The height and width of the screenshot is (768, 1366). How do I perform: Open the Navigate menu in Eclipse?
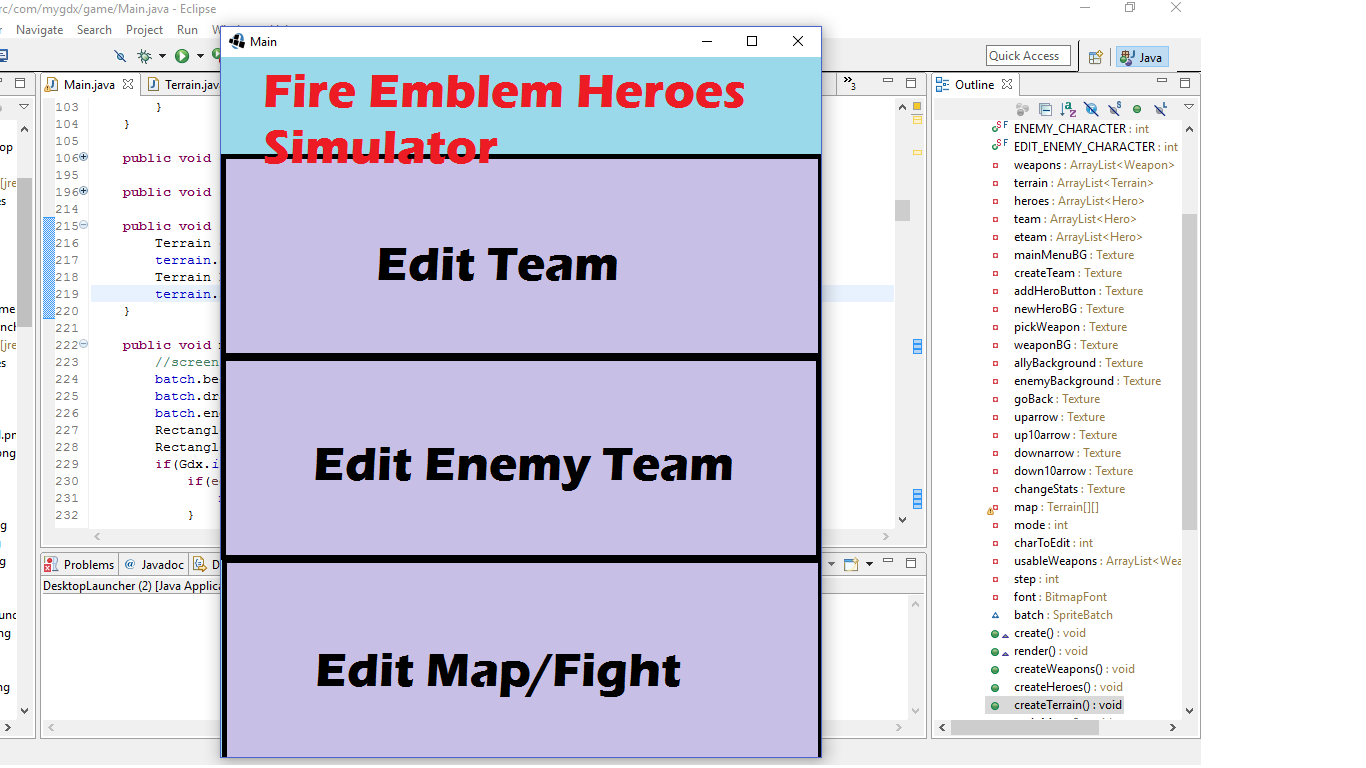(39, 30)
